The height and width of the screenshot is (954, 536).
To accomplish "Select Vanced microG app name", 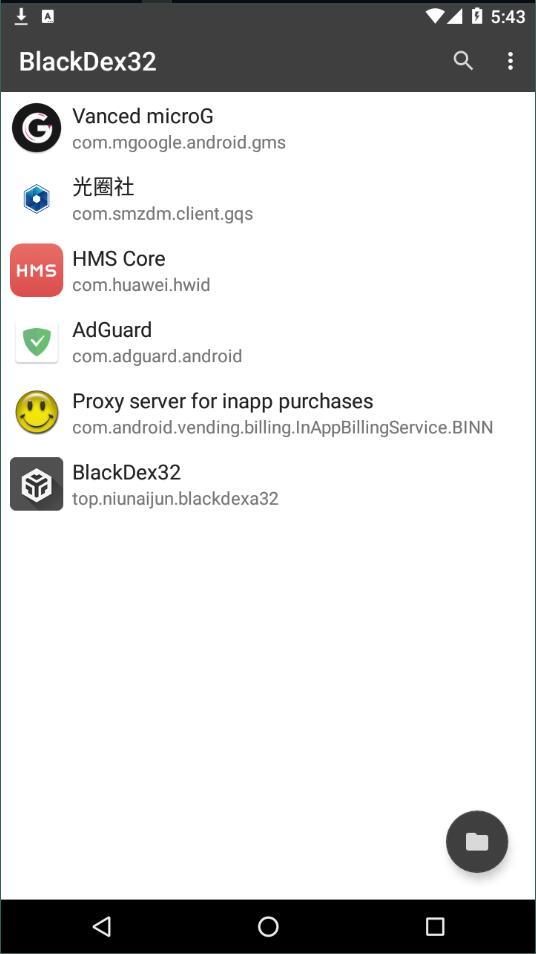I will [143, 116].
